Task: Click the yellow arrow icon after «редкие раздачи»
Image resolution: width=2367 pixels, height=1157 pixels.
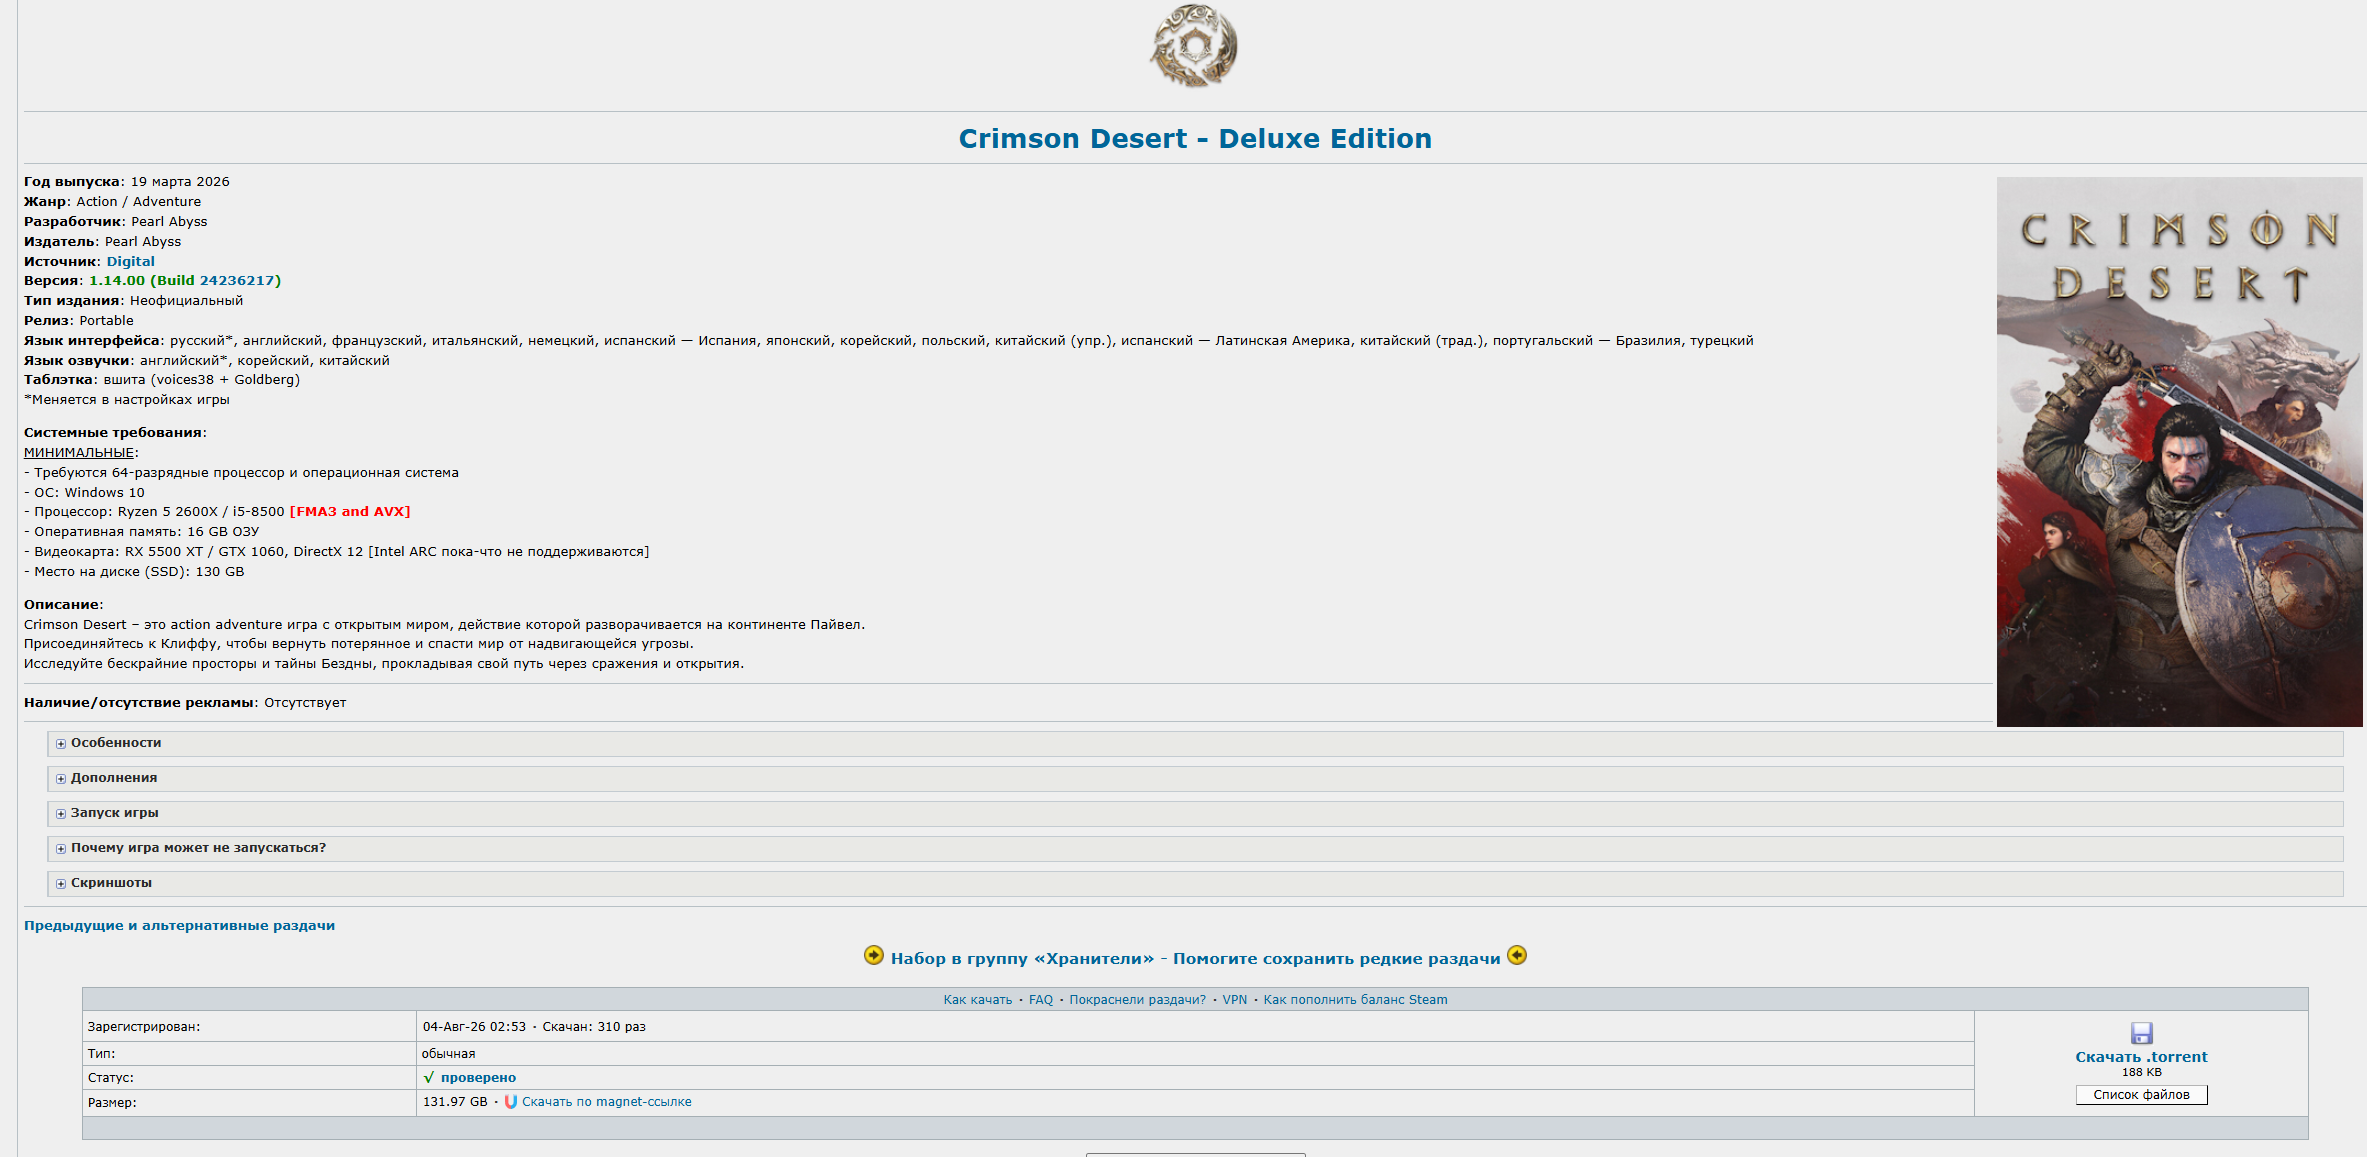Action: (x=1517, y=956)
